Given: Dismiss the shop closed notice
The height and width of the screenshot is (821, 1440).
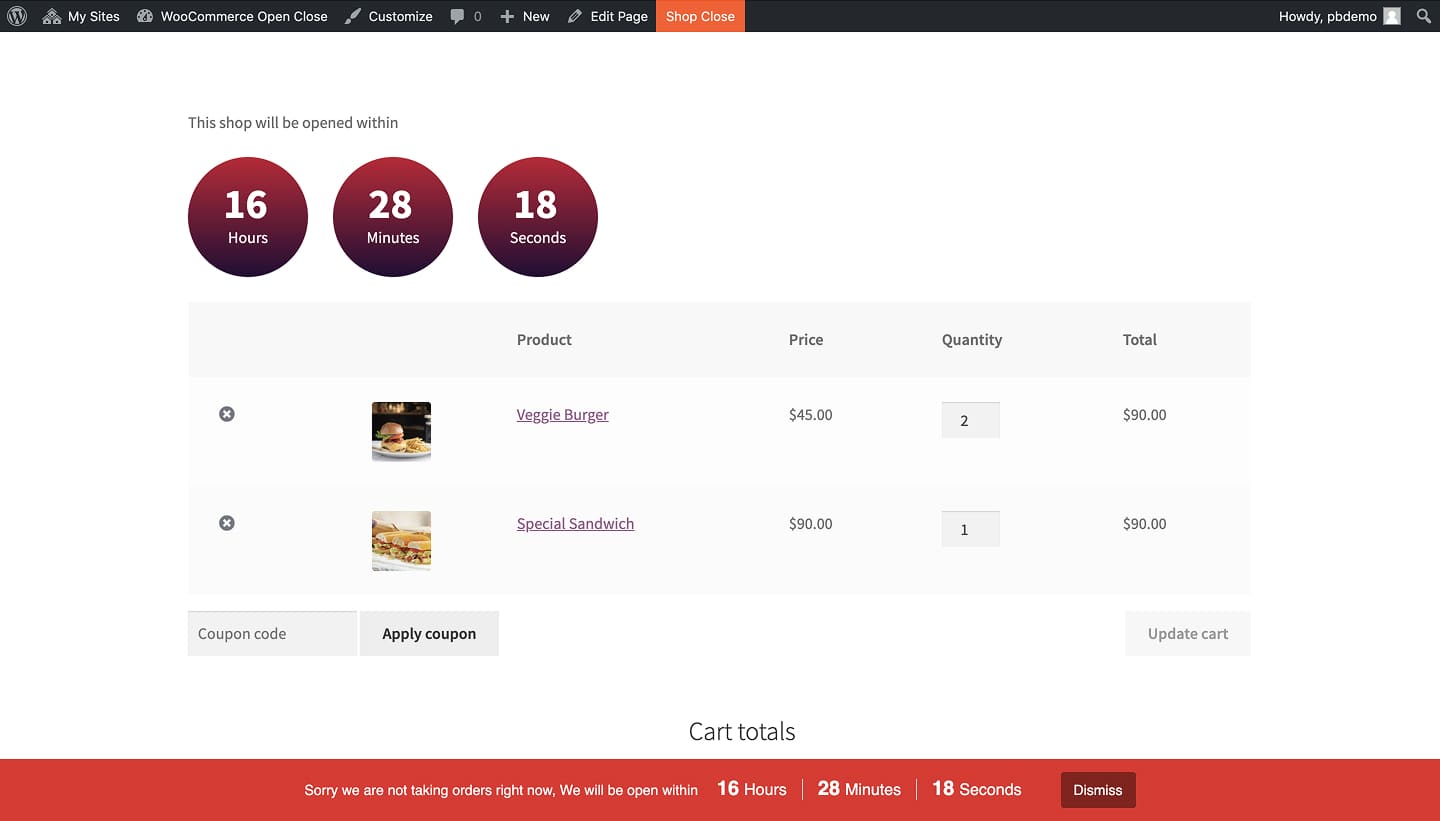Looking at the screenshot, I should tap(1098, 790).
